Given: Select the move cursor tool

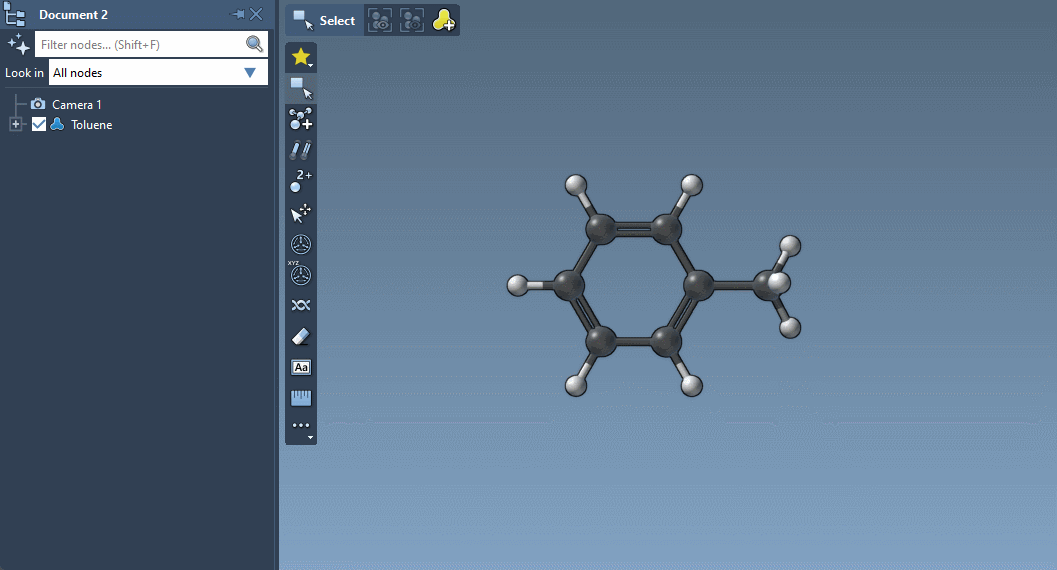Looking at the screenshot, I should coord(301,213).
